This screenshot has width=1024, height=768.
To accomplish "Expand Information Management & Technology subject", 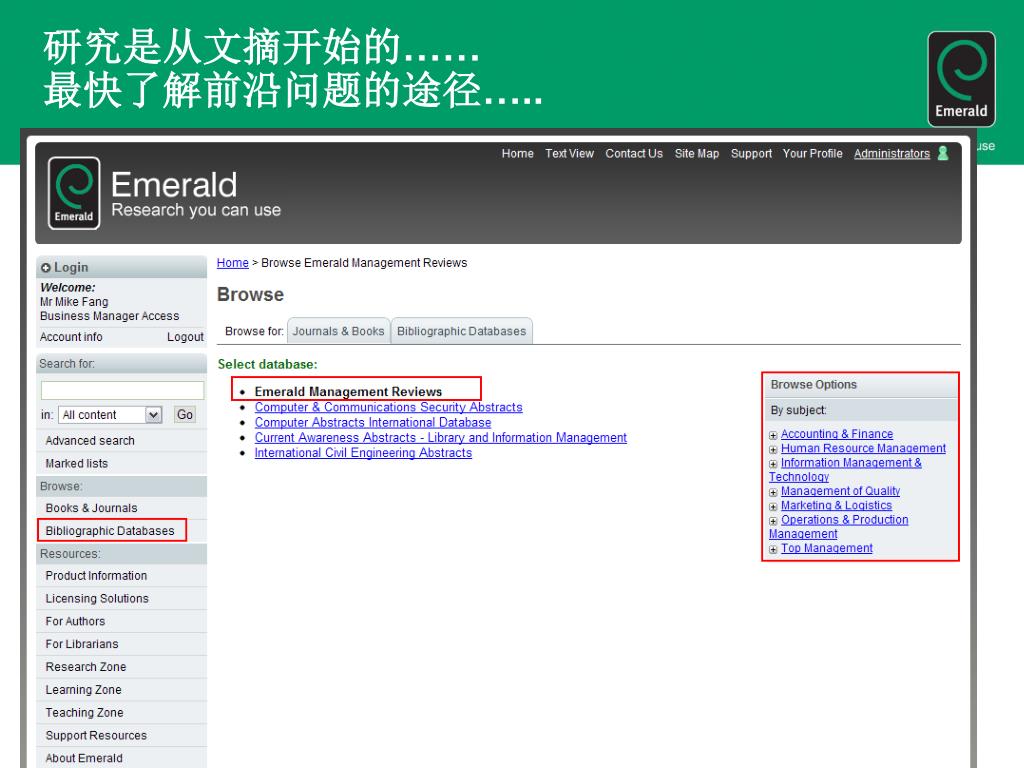I will 773,464.
